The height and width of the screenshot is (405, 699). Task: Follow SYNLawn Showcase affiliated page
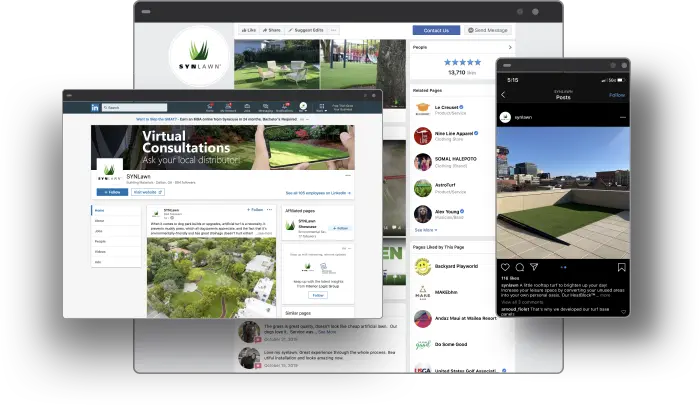pyautogui.click(x=341, y=228)
